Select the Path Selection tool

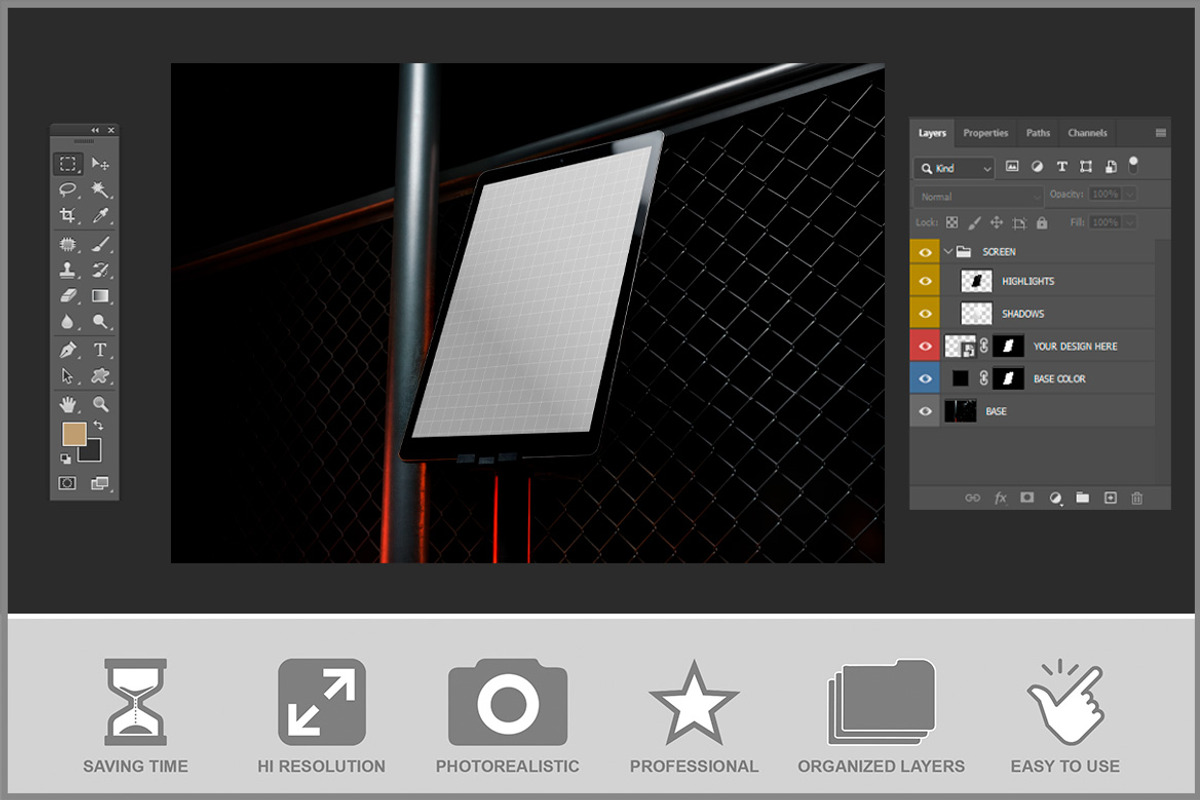click(x=68, y=376)
